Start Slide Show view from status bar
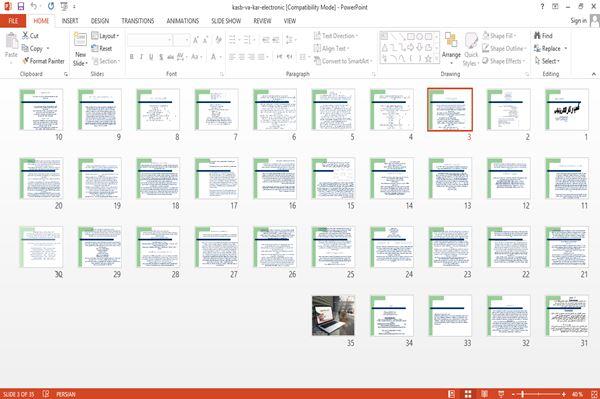The height and width of the screenshot is (399, 600). pyautogui.click(x=501, y=394)
